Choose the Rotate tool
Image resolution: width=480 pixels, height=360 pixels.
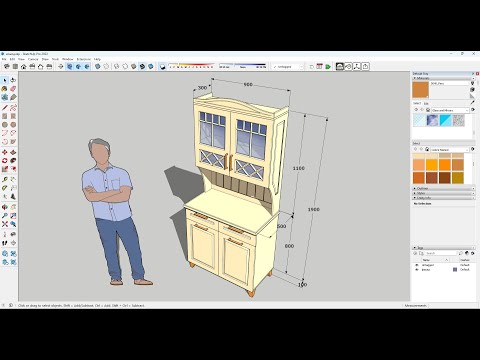tap(5, 161)
